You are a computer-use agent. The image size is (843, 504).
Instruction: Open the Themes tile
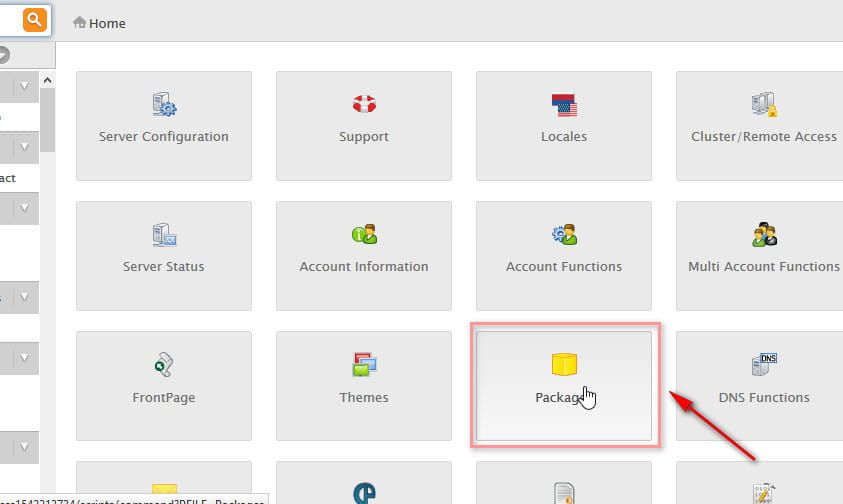[x=363, y=385]
